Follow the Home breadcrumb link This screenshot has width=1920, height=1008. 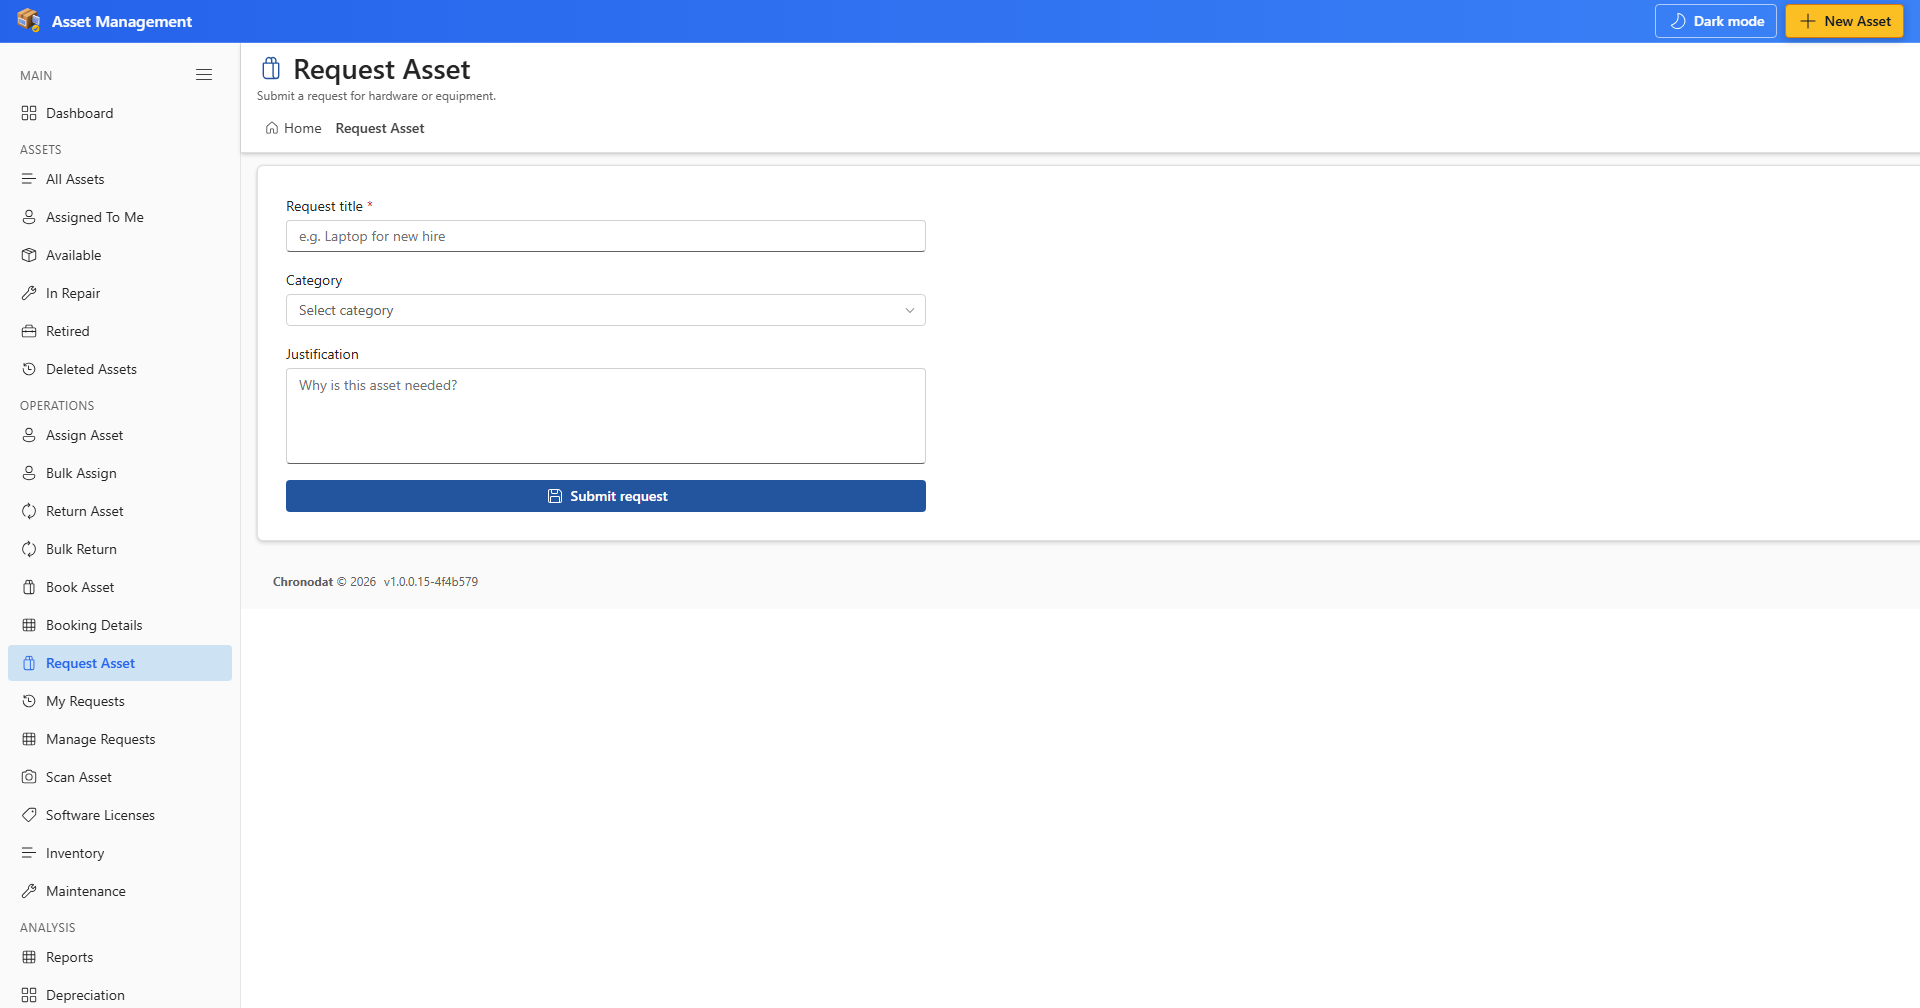pyautogui.click(x=294, y=128)
